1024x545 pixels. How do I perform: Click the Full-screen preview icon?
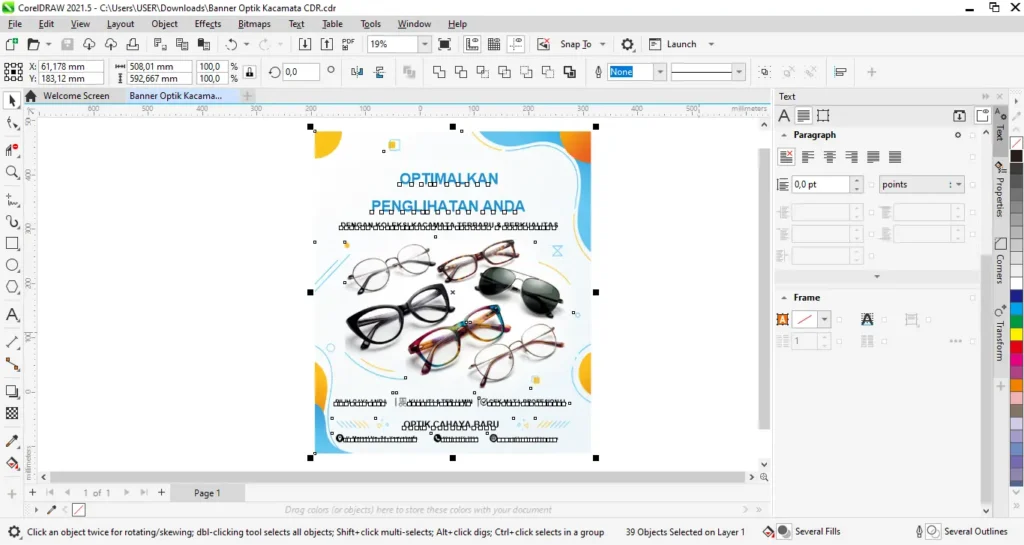point(444,44)
